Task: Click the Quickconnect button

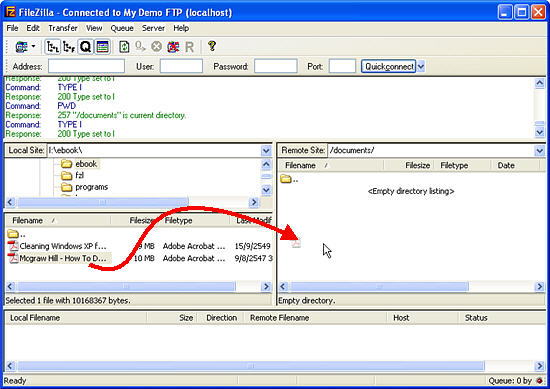Action: coord(389,66)
